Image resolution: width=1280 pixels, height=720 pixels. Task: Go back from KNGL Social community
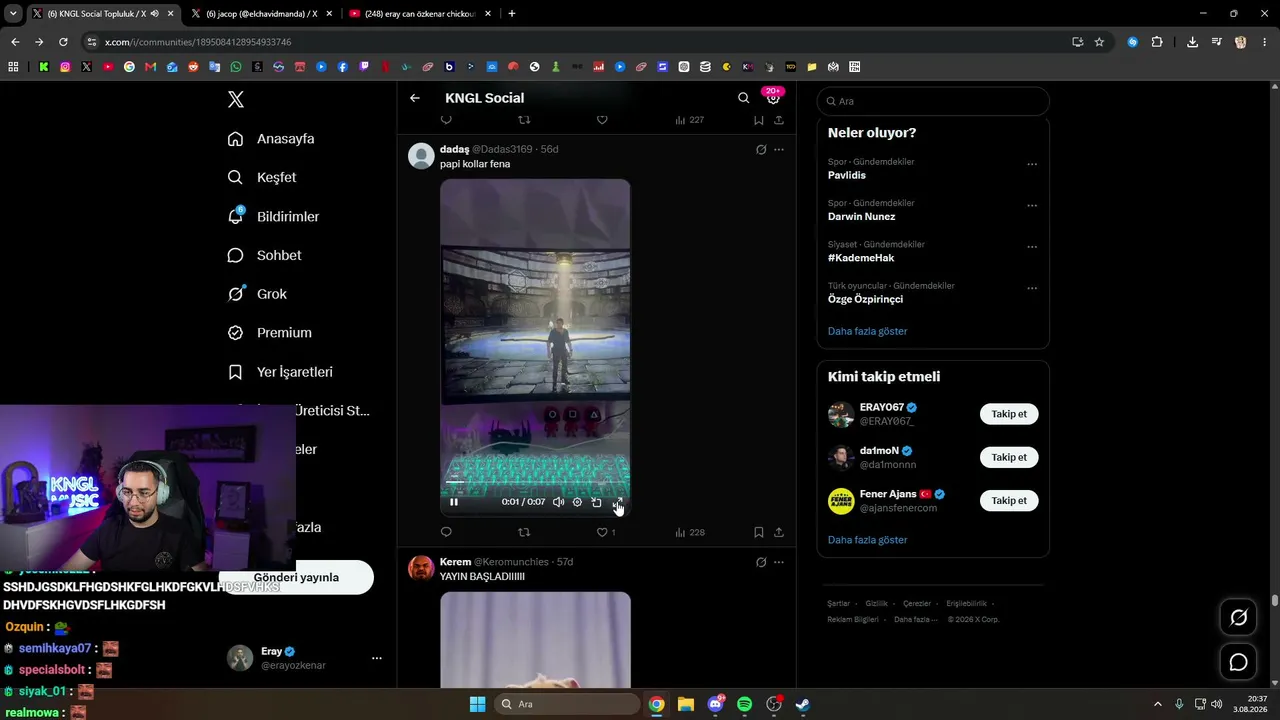tap(415, 98)
